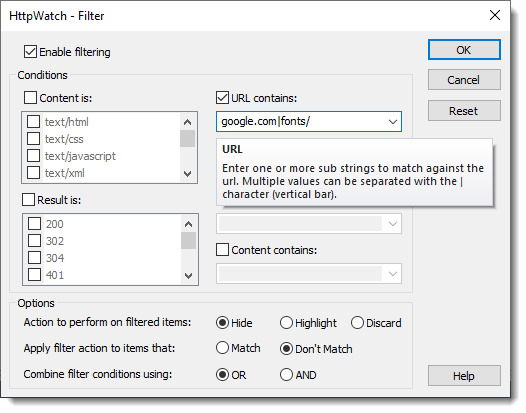Image resolution: width=526 pixels, height=413 pixels.
Task: Open the URL contains dropdown arrow
Action: (x=393, y=122)
